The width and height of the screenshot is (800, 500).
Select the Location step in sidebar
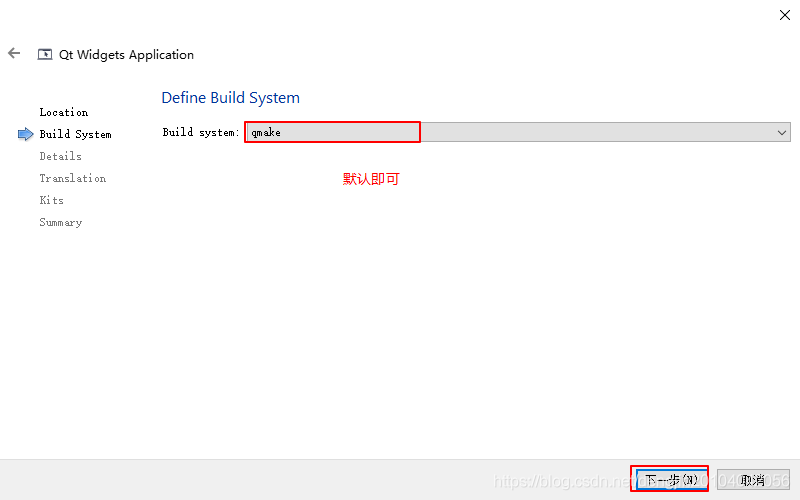click(x=64, y=112)
